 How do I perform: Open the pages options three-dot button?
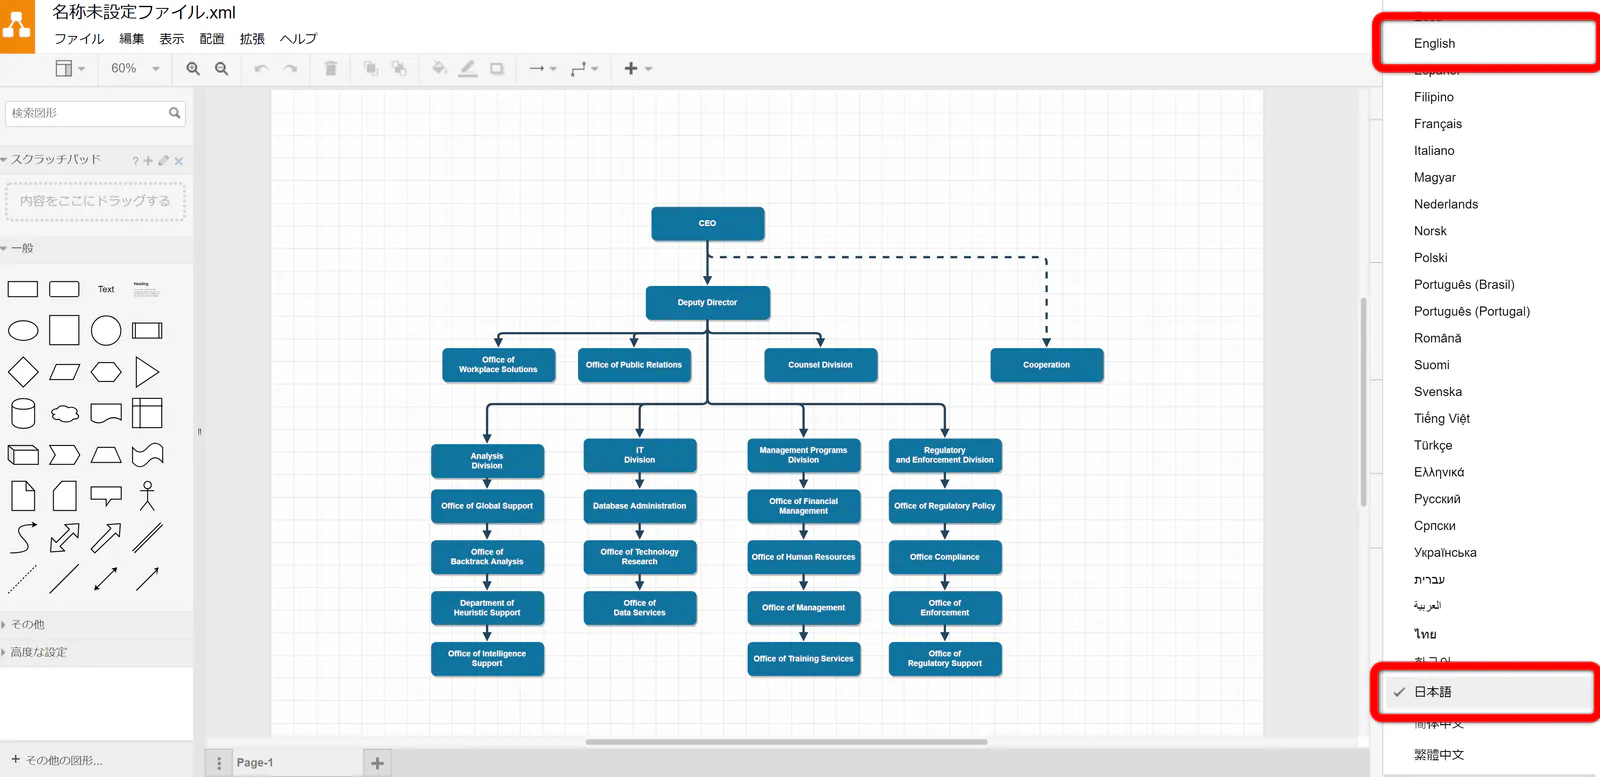click(x=219, y=763)
